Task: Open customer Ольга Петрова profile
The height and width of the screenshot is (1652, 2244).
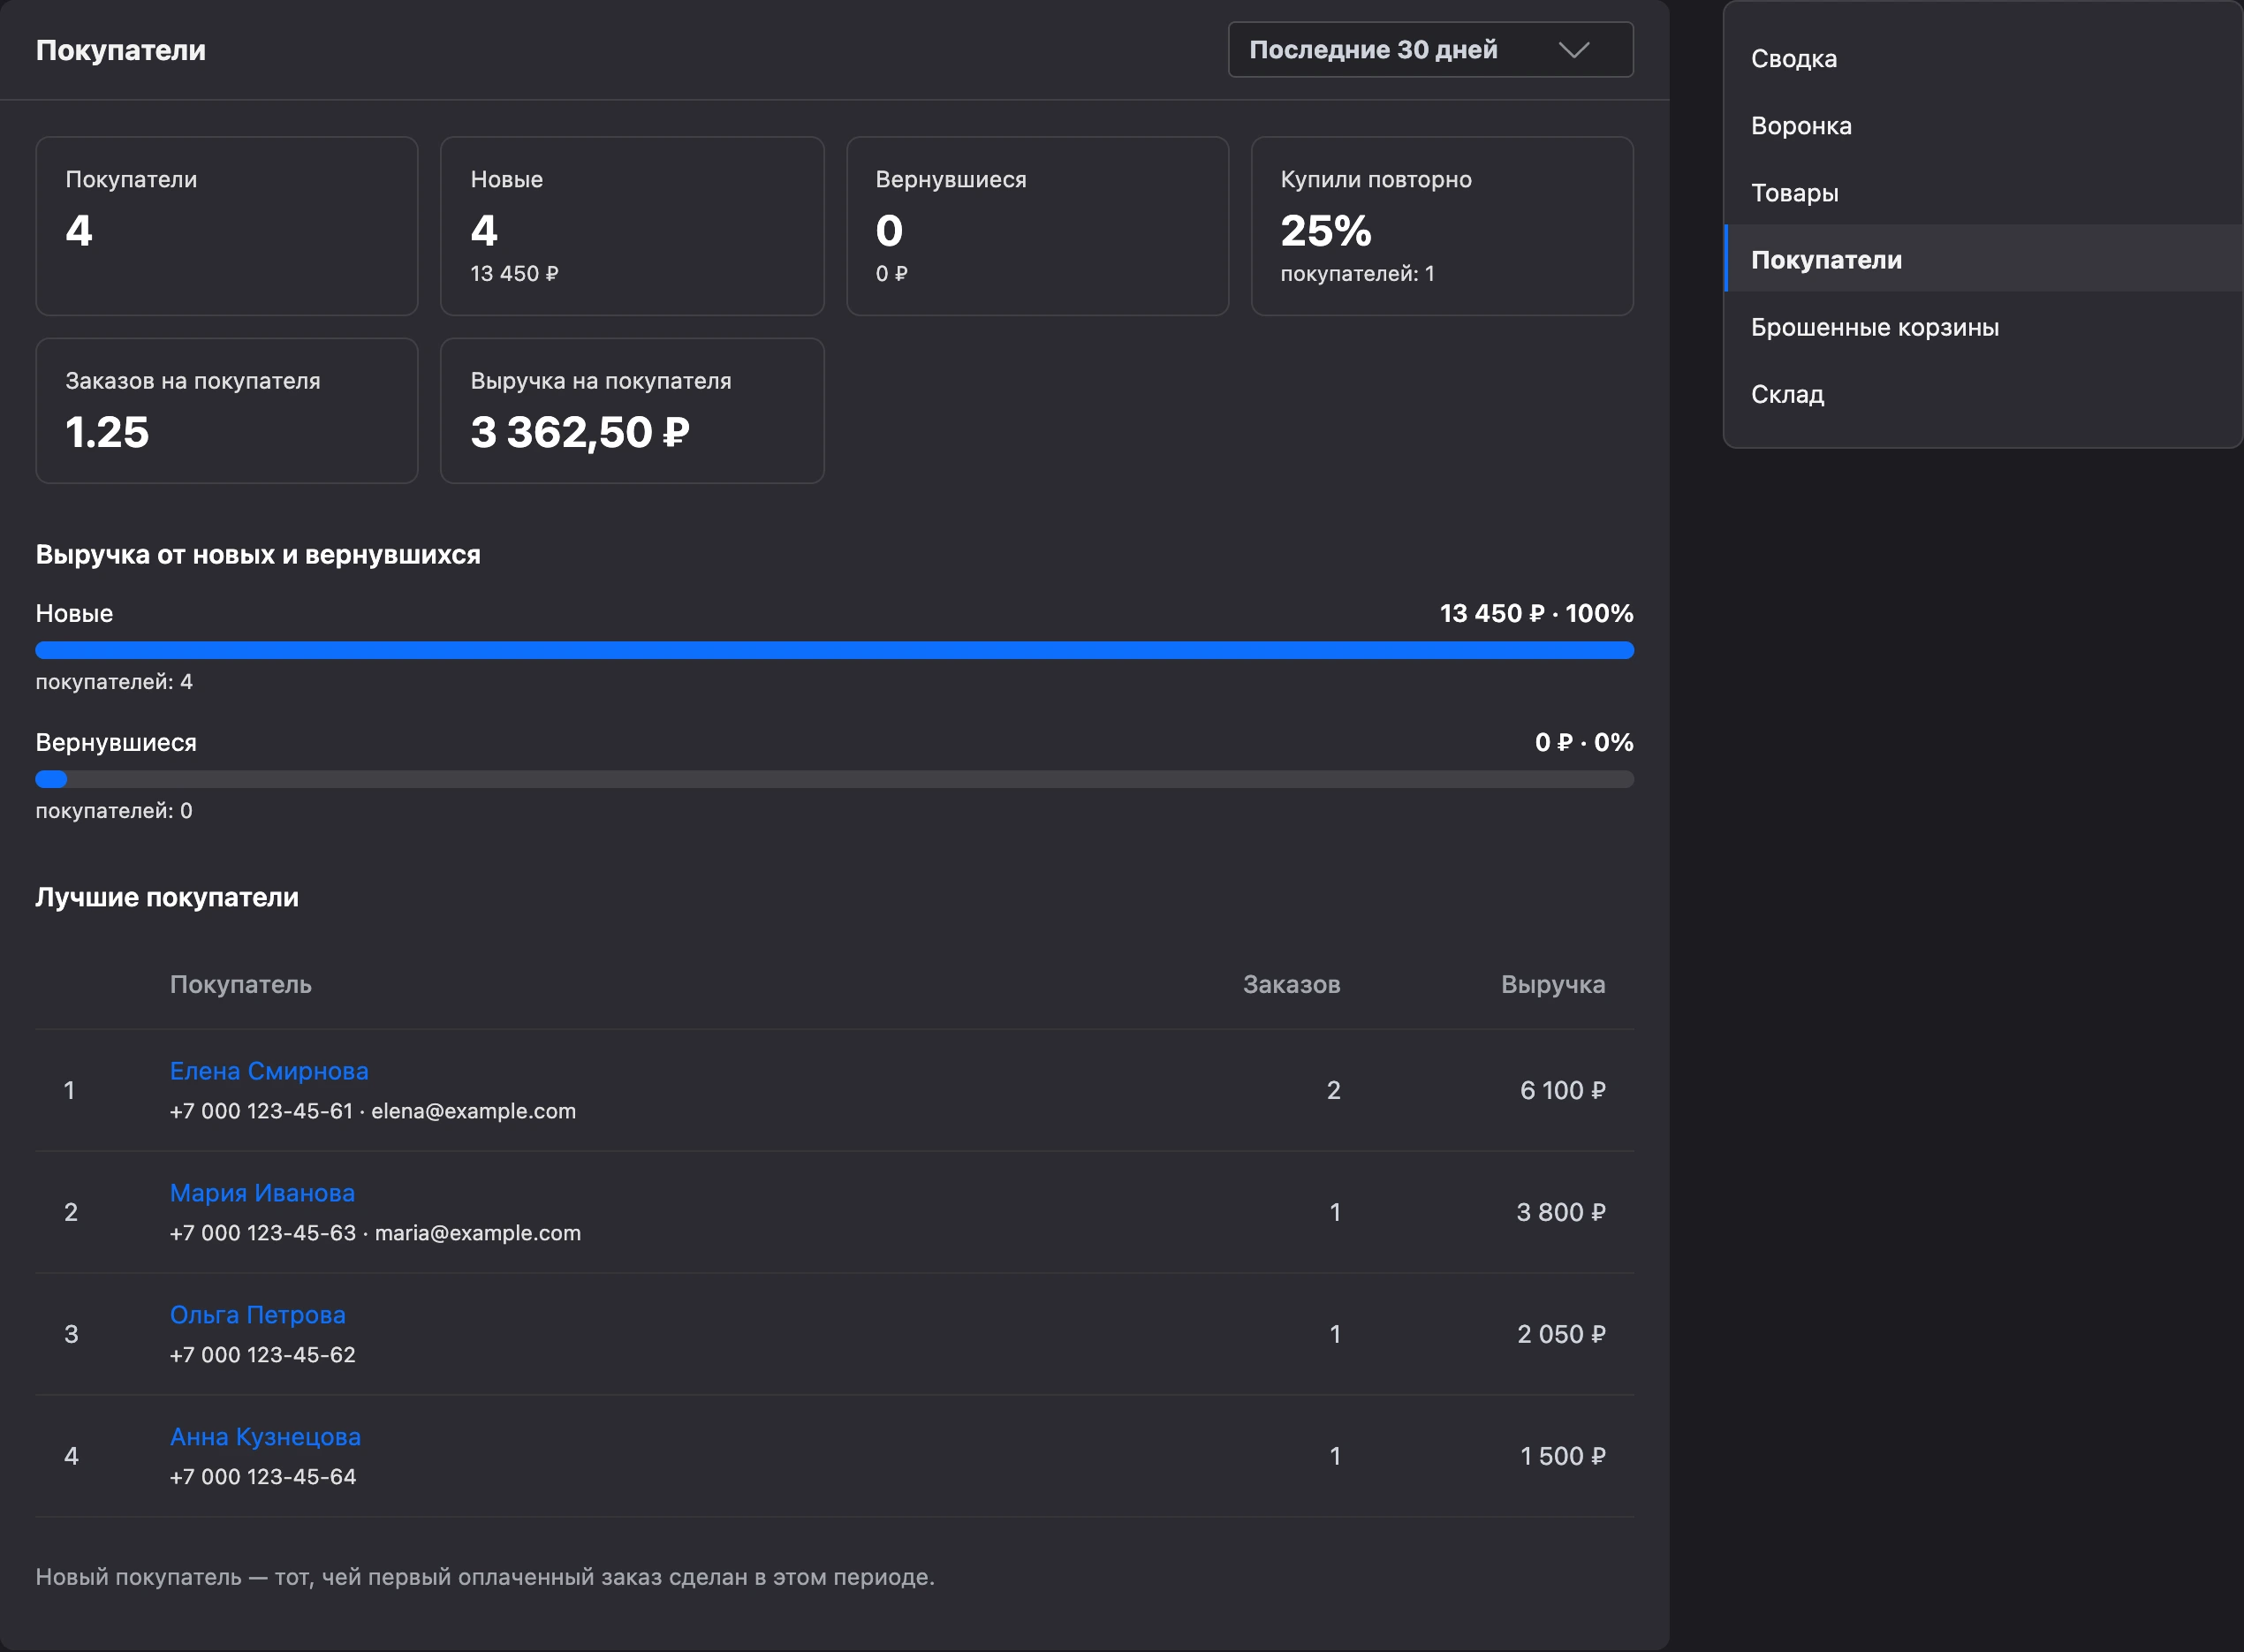Action: [258, 1315]
